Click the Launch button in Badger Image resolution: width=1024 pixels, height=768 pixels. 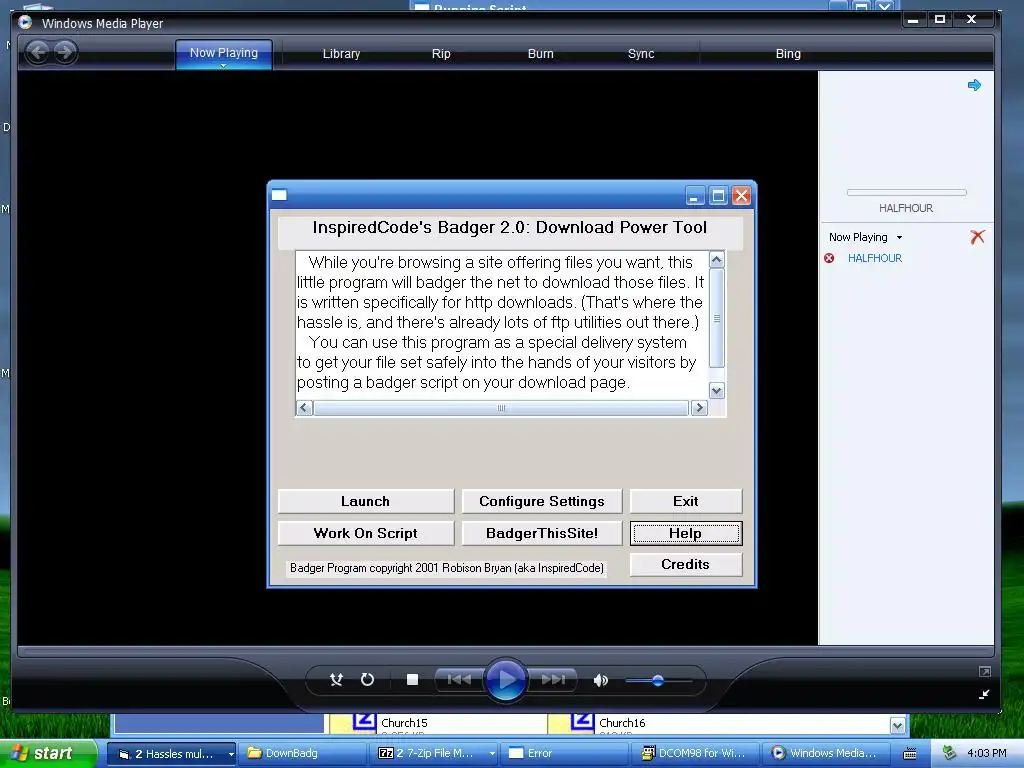point(366,502)
